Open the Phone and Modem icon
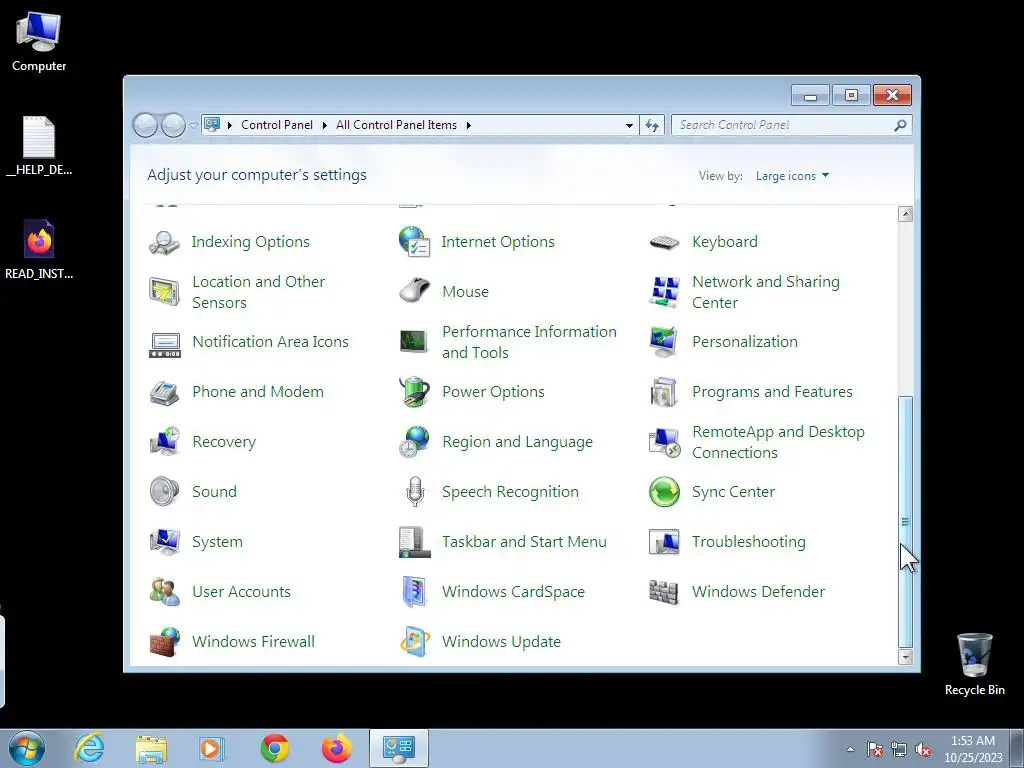Screen dimensions: 1024x768 tap(164, 392)
